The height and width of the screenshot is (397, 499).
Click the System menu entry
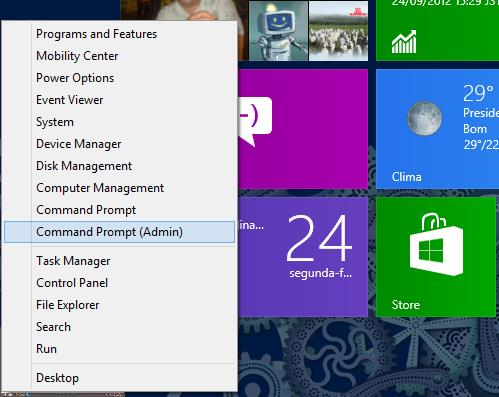119,122
